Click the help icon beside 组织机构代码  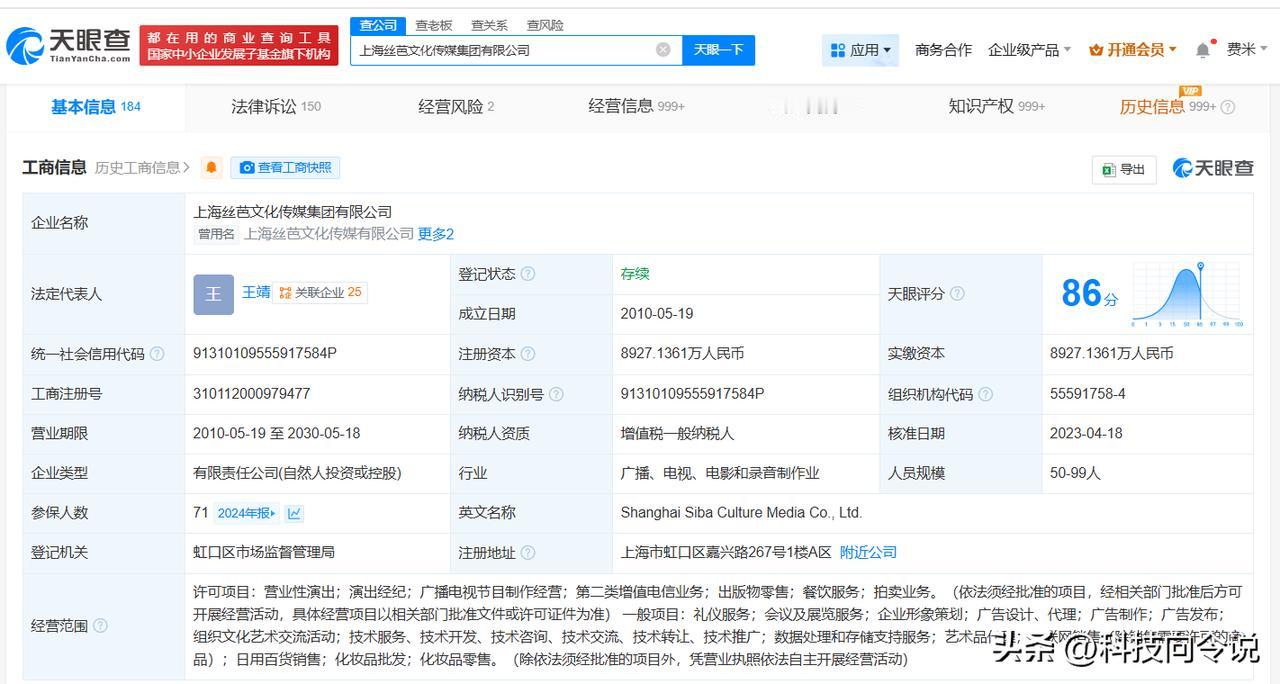[x=985, y=394]
